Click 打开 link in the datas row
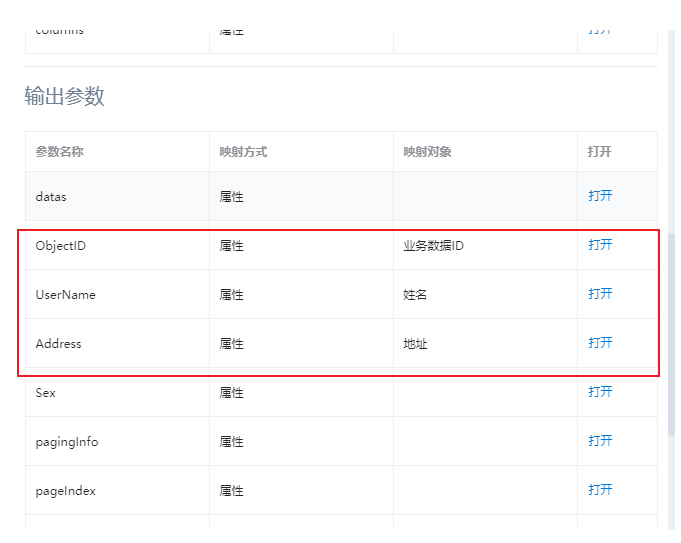The image size is (681, 543). (x=600, y=196)
